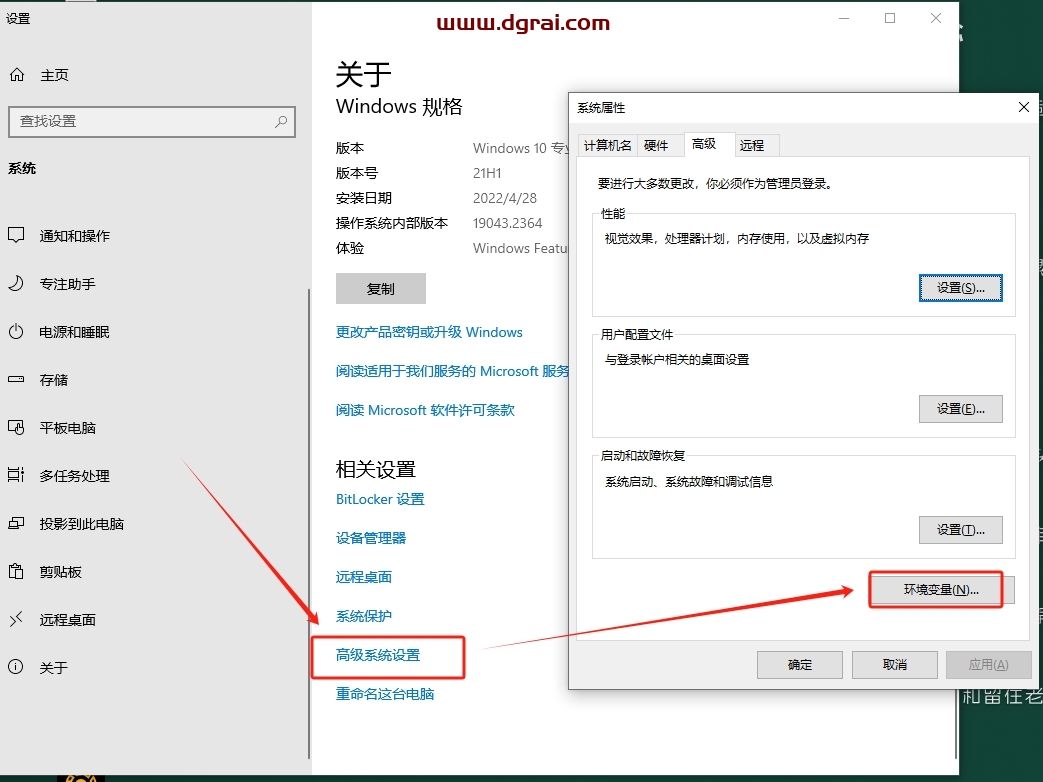1043x782 pixels.
Task: Click 取消 in 系统属性 dialog
Action: coord(895,664)
